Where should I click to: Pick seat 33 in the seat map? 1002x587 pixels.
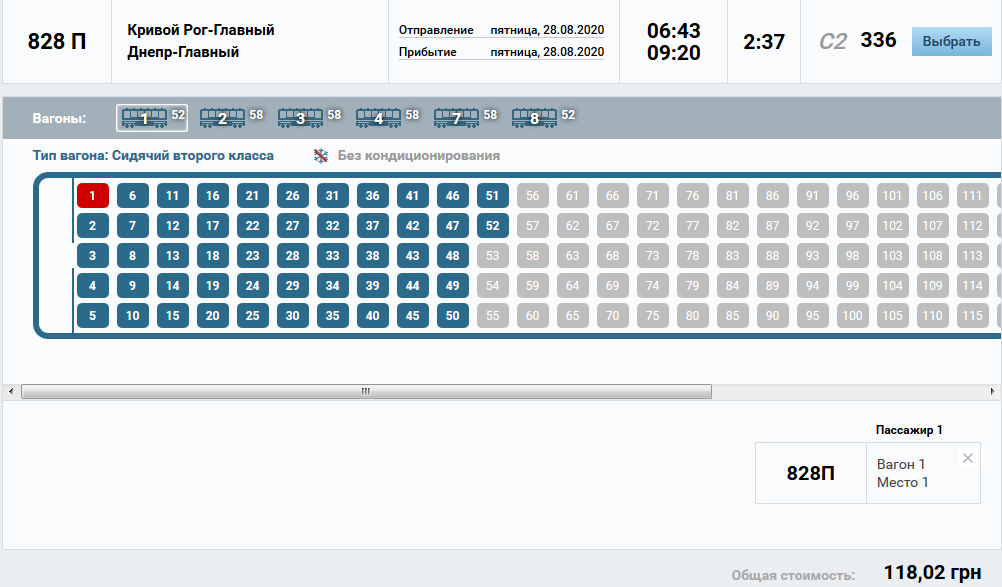pos(333,256)
